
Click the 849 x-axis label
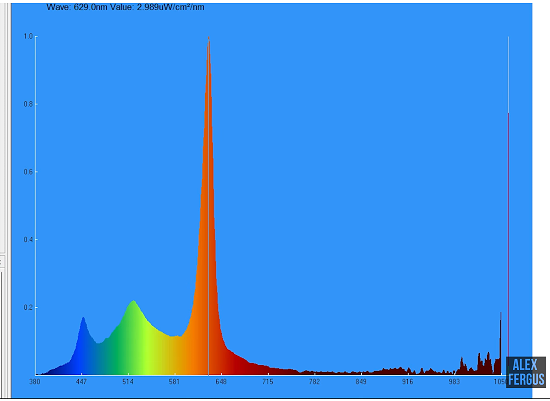click(x=361, y=382)
